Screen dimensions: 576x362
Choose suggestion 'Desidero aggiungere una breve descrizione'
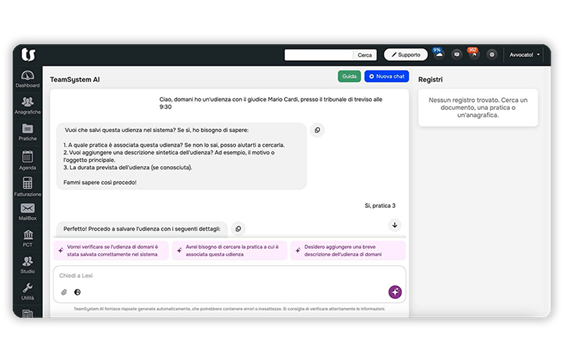tap(348, 251)
